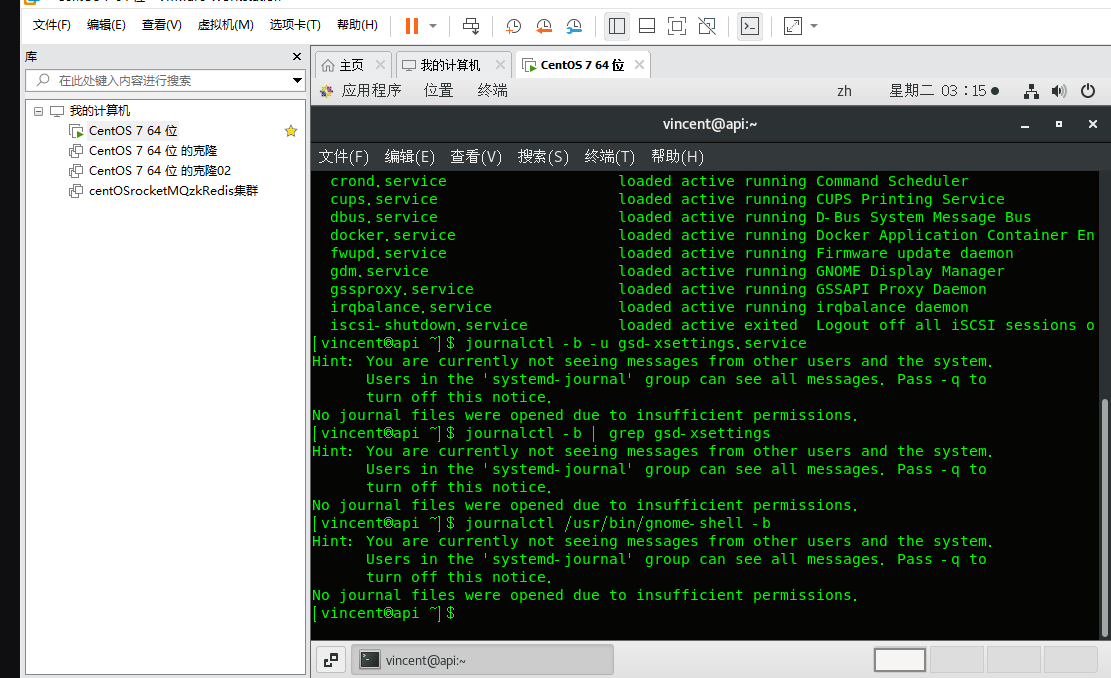Open terminal 查看(V) menu
The width and height of the screenshot is (1111, 678).
click(x=476, y=157)
